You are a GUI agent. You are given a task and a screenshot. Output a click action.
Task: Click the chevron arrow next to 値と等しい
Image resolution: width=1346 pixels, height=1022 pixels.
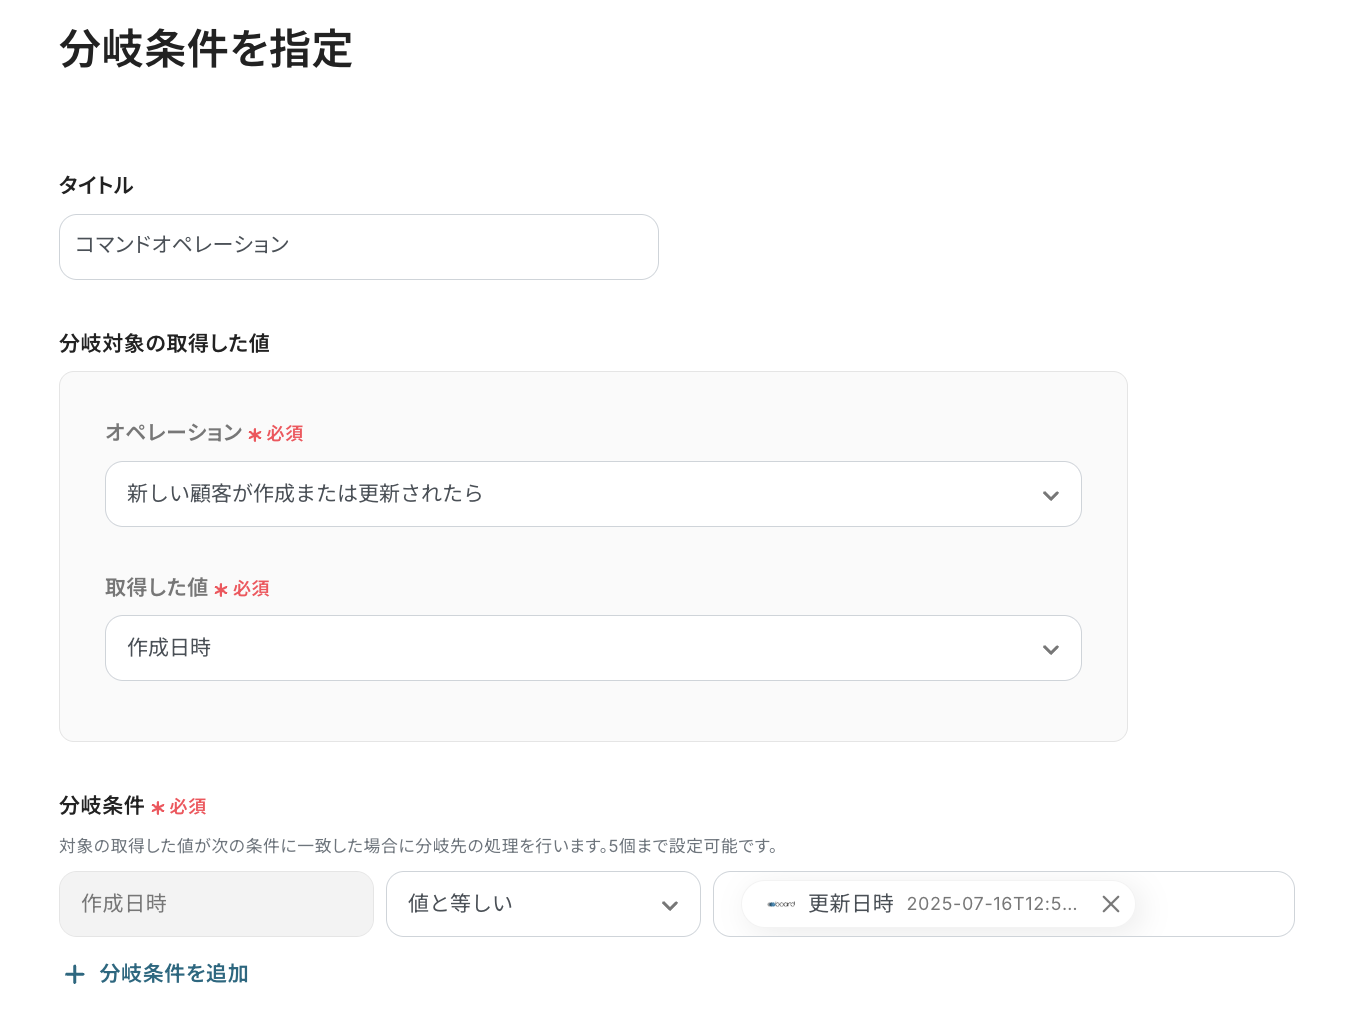pyautogui.click(x=669, y=905)
